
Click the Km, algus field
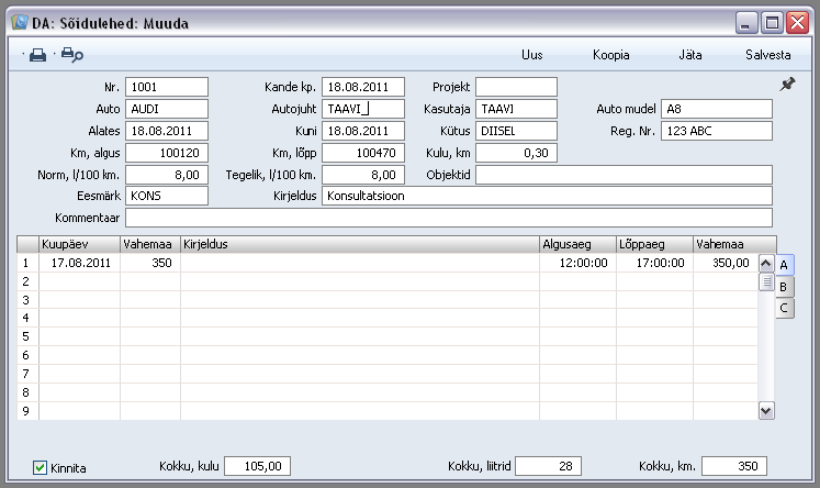167,153
